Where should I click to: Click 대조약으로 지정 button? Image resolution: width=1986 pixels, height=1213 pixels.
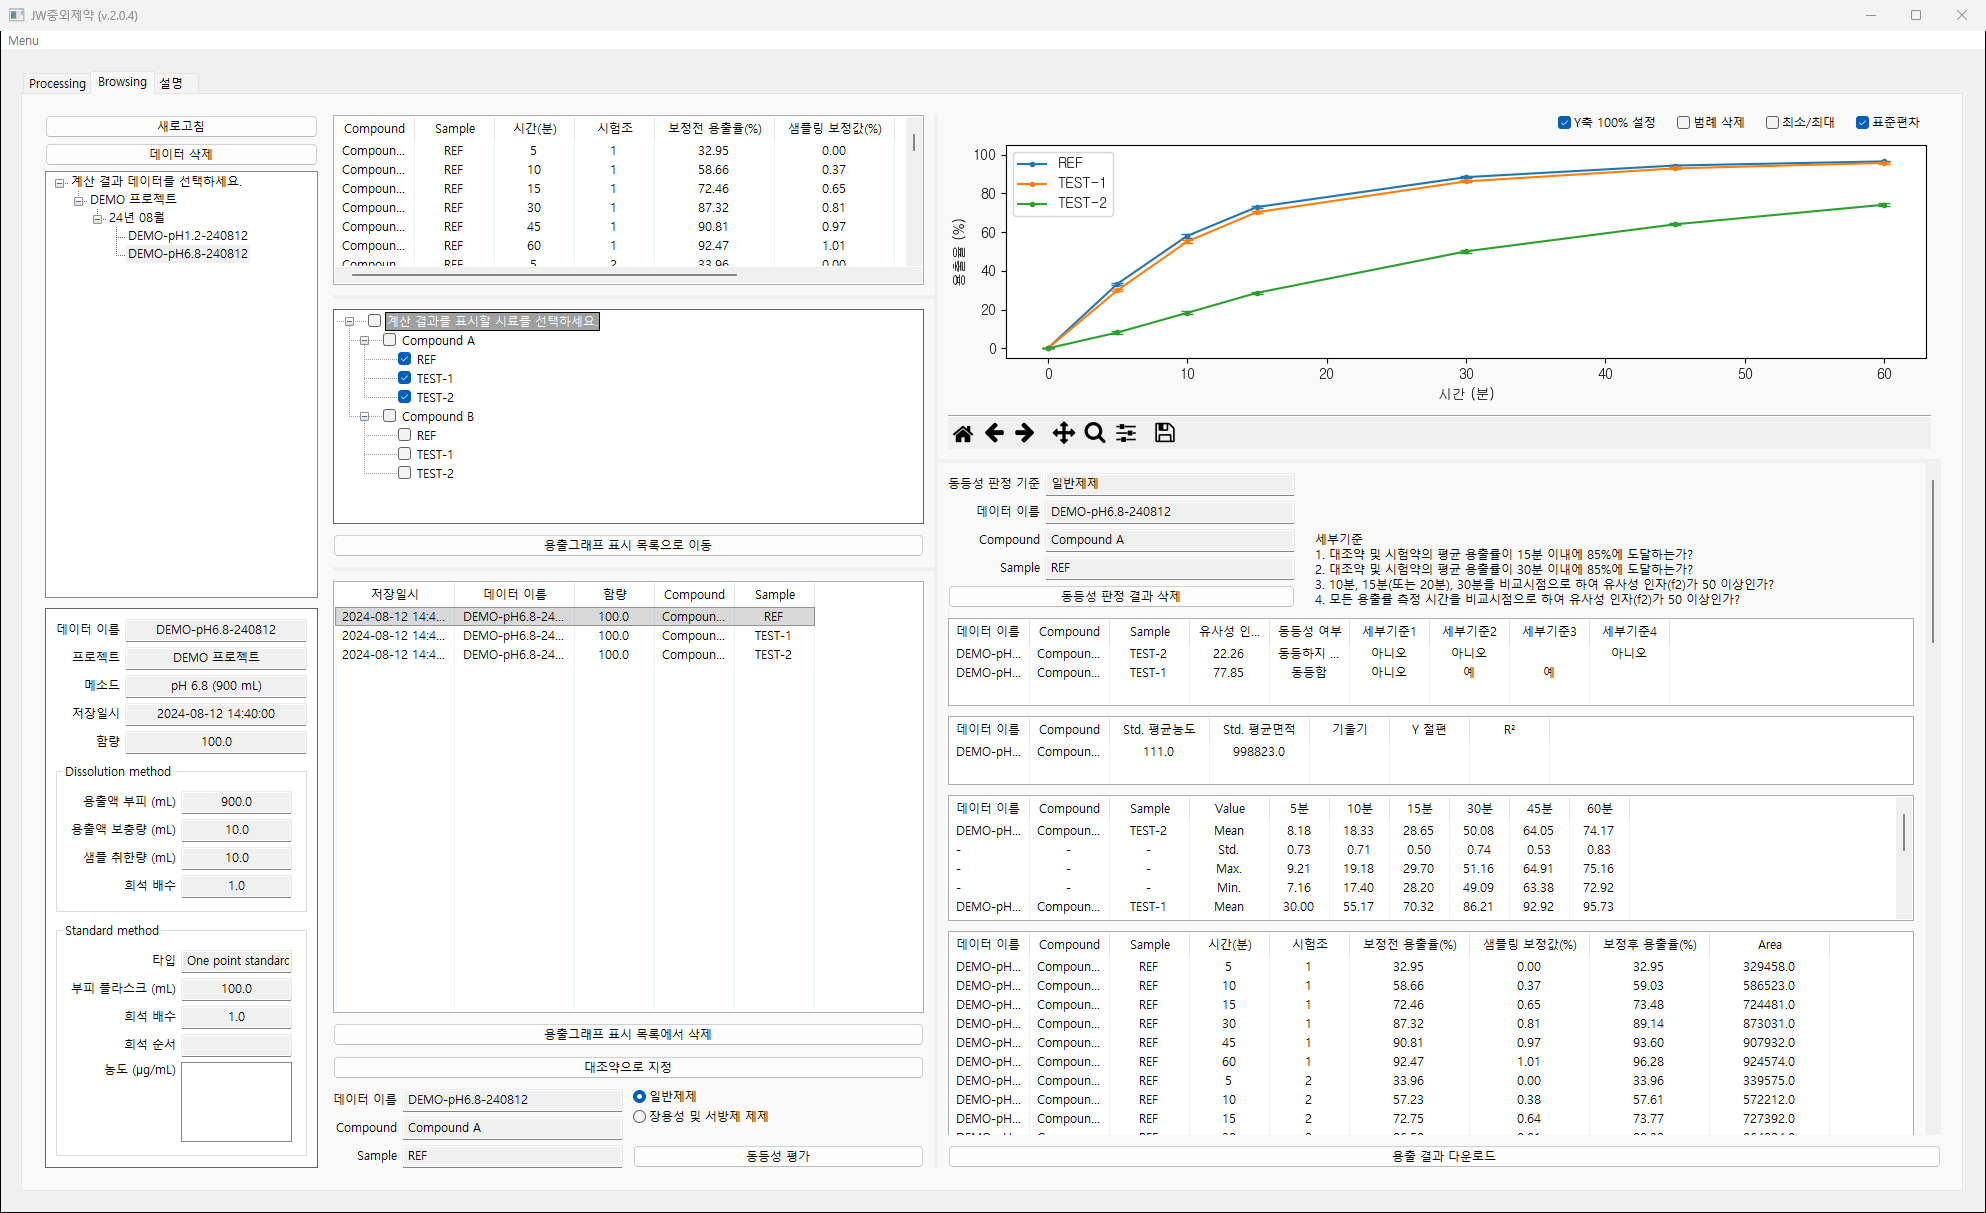click(x=628, y=1067)
